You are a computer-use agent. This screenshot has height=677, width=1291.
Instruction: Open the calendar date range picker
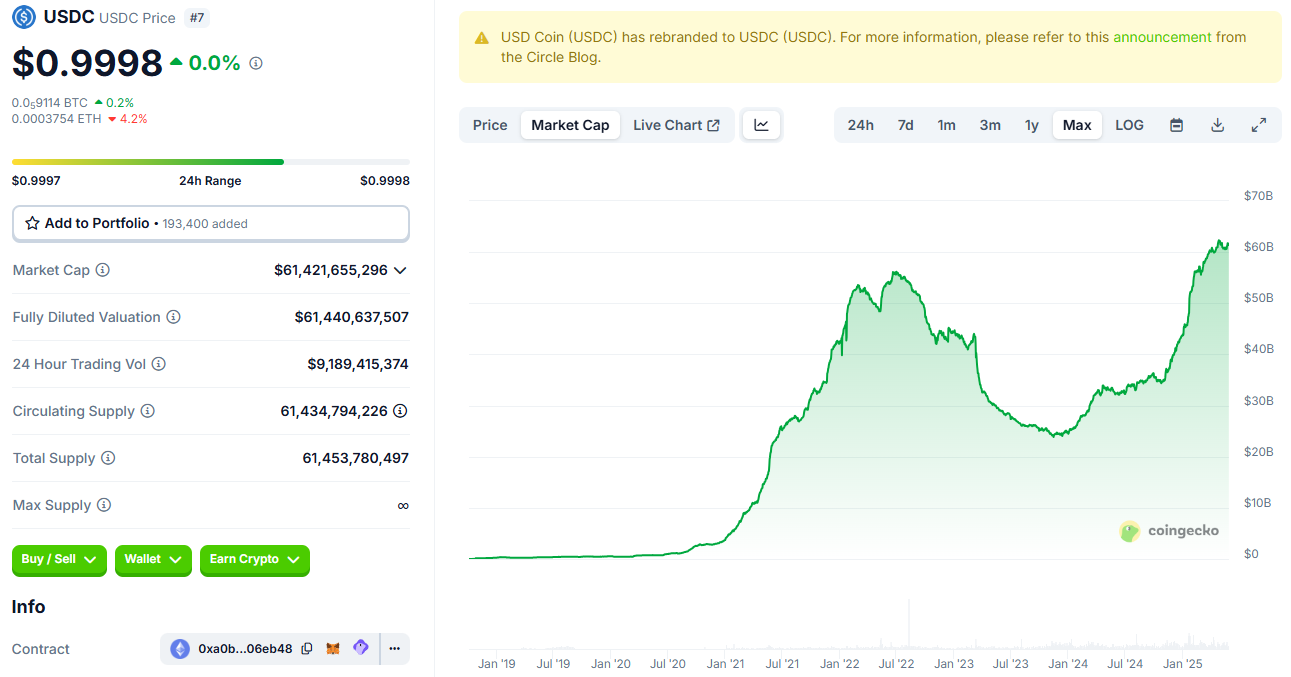point(1176,125)
